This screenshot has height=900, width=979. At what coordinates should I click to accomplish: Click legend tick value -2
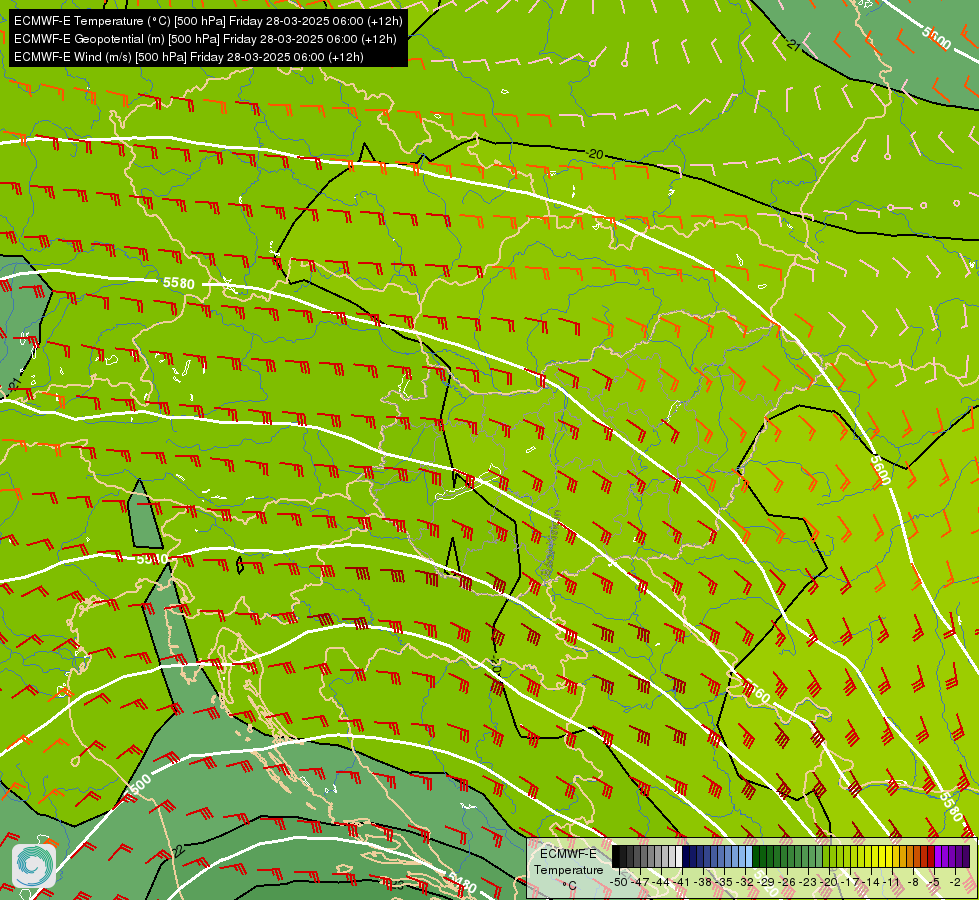point(955,882)
